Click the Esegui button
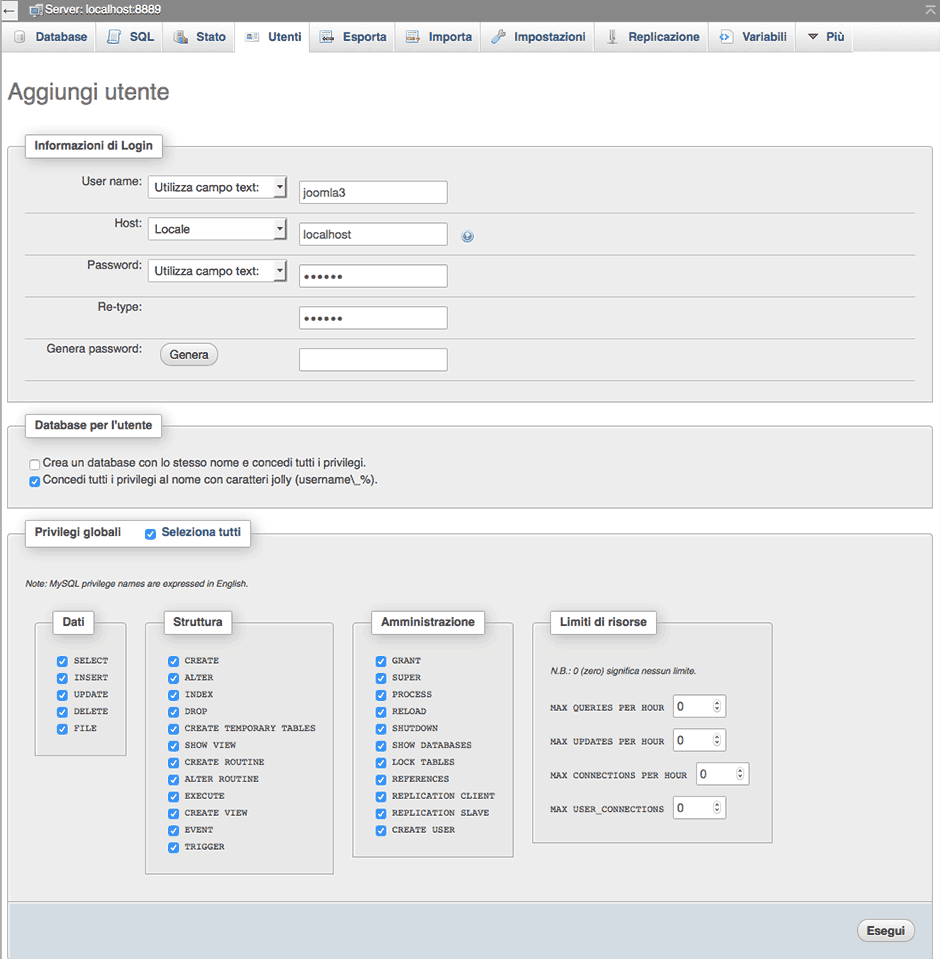940x959 pixels. pyautogui.click(x=885, y=931)
